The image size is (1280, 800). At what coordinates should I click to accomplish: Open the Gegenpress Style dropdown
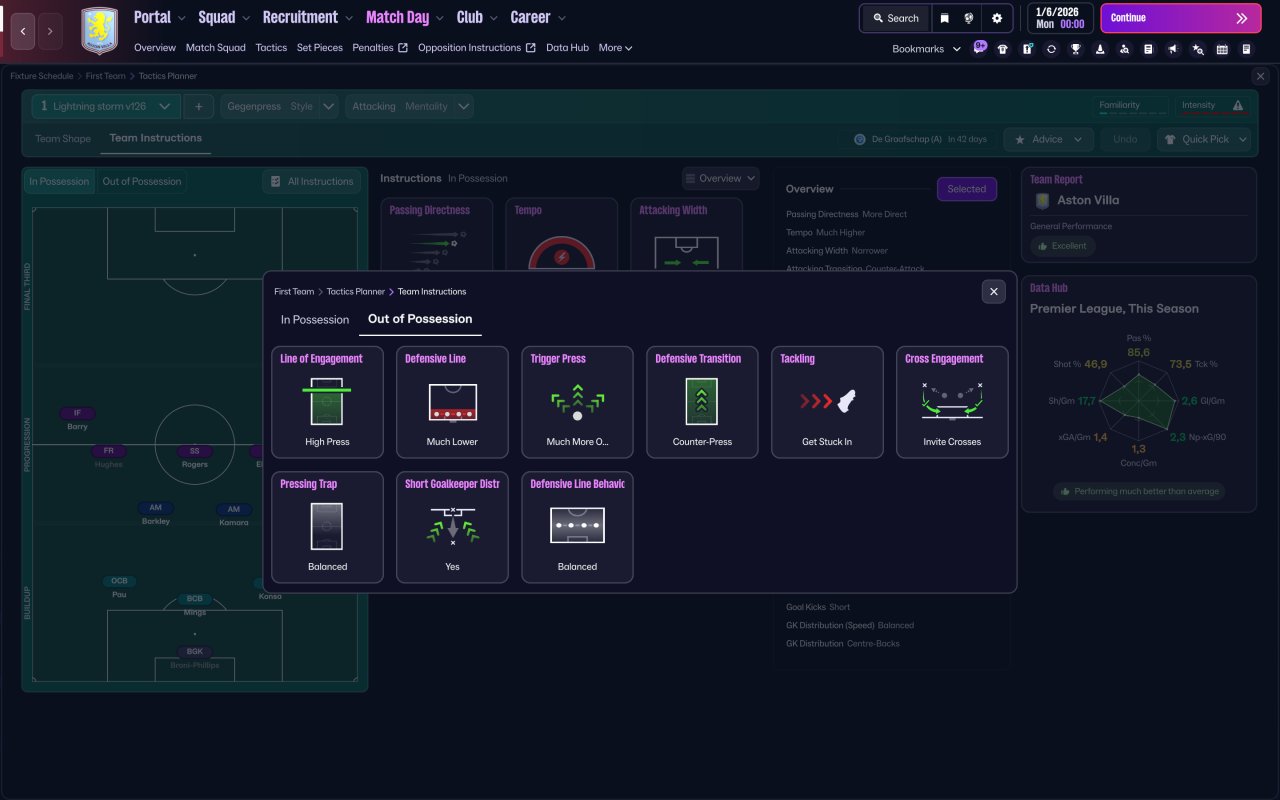279,106
